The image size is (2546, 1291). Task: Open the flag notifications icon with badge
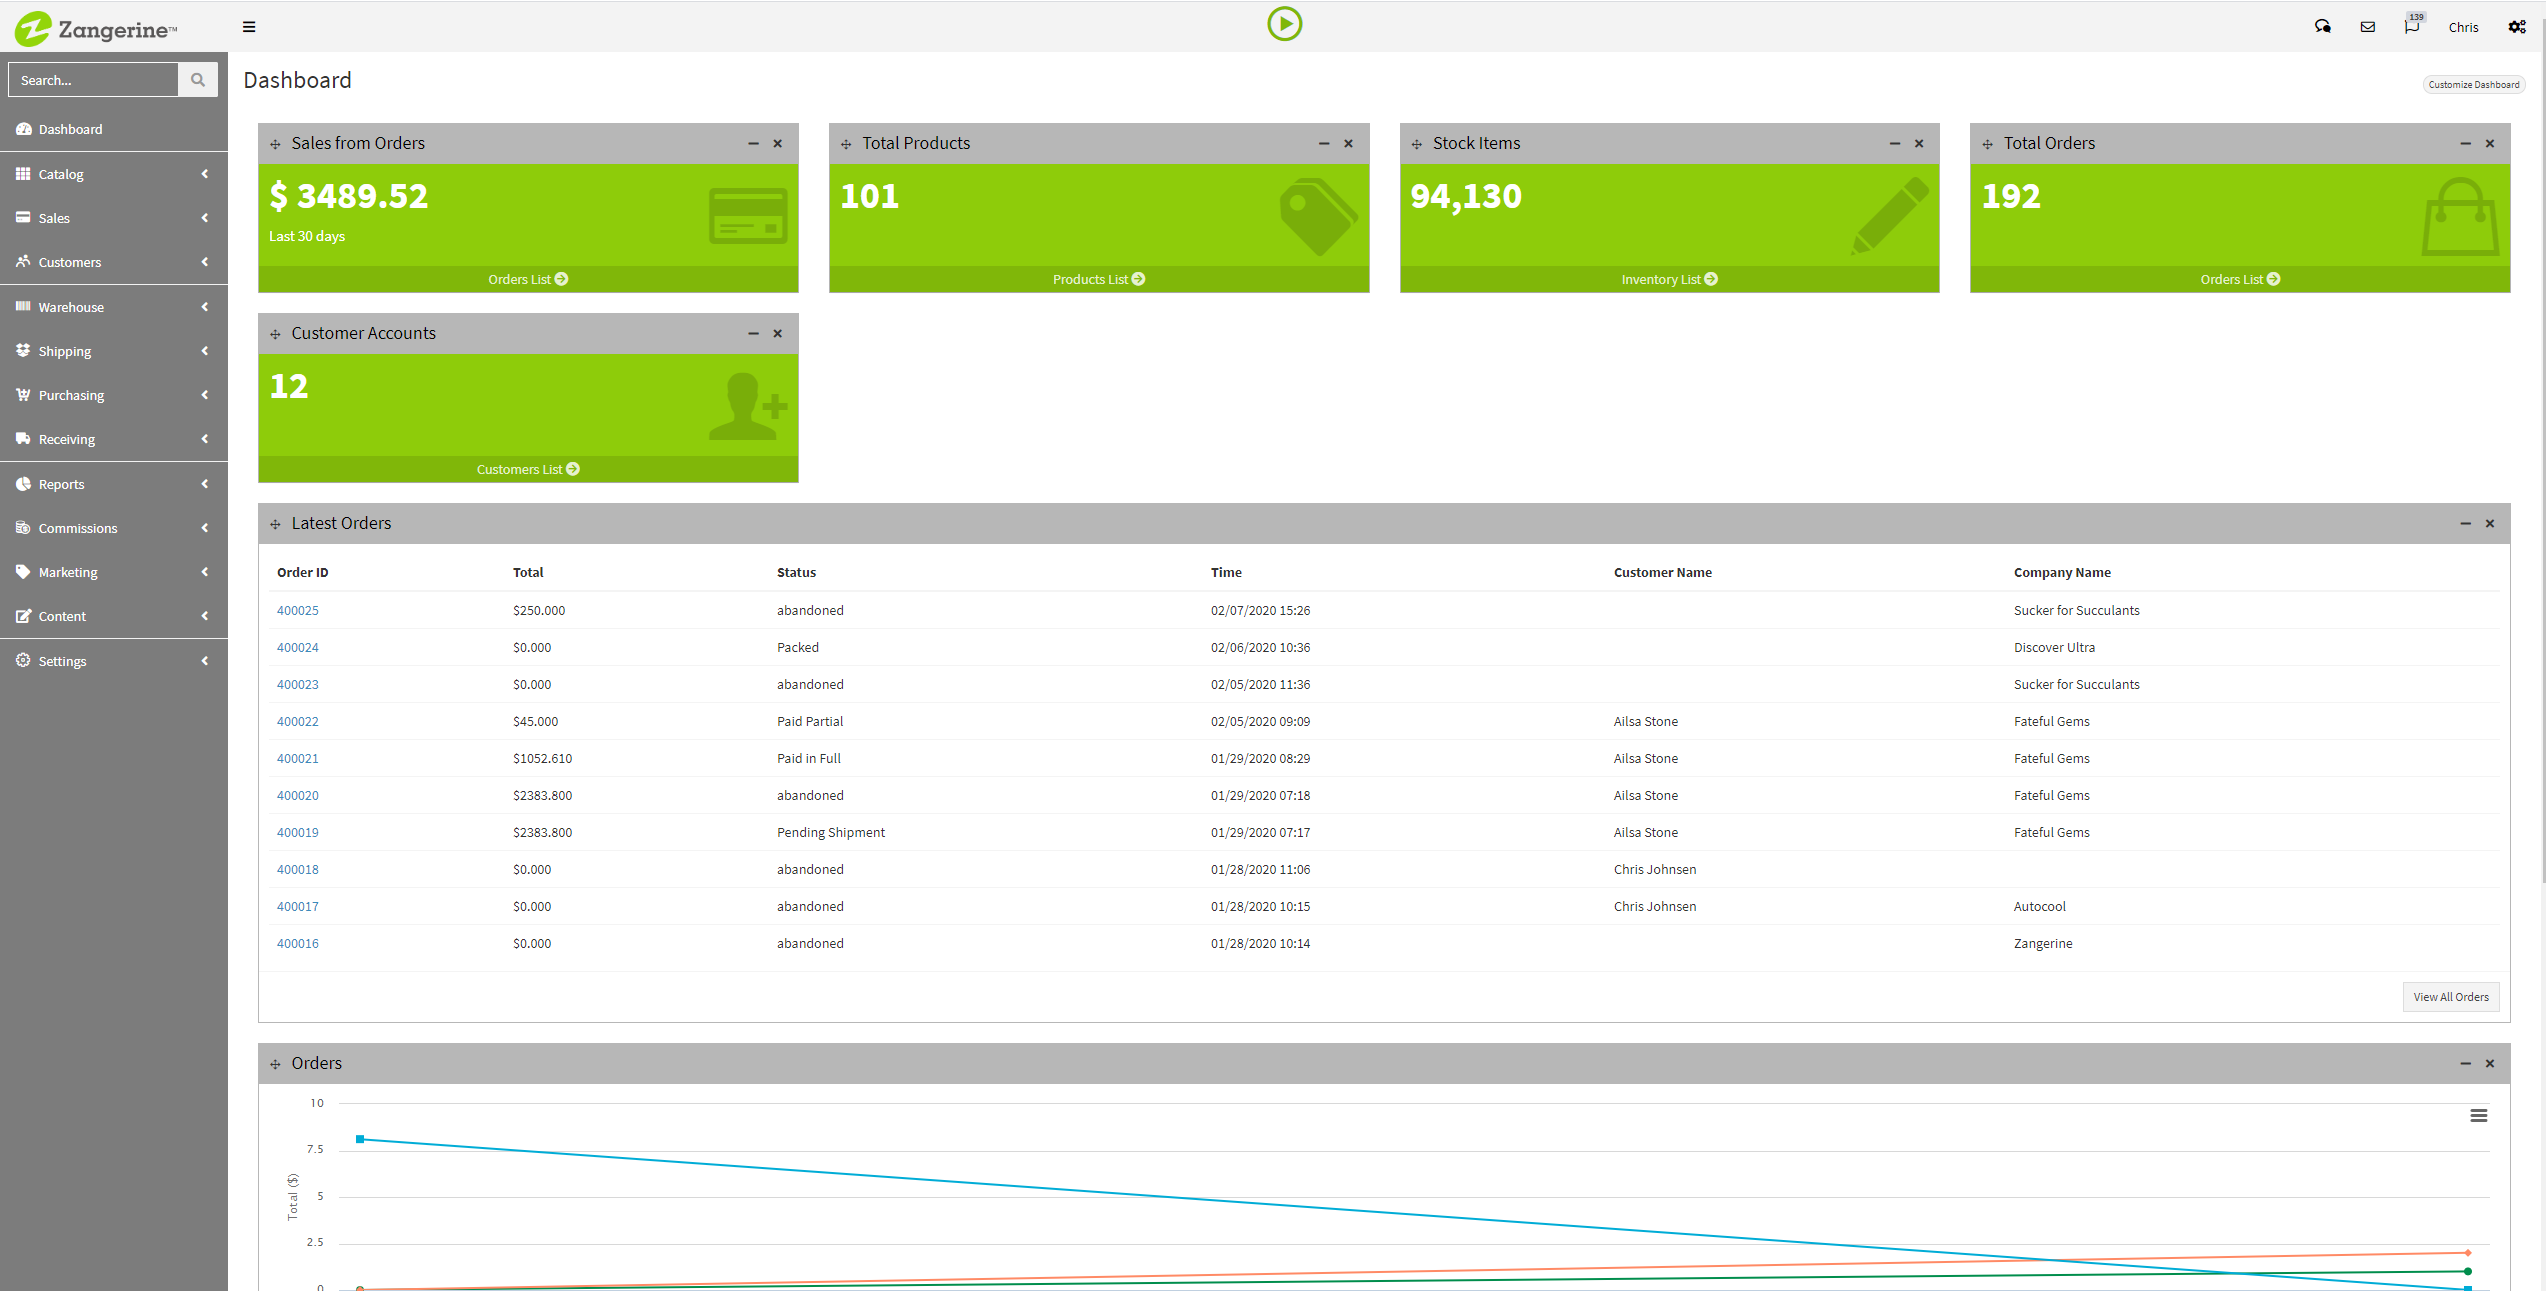click(x=2411, y=27)
